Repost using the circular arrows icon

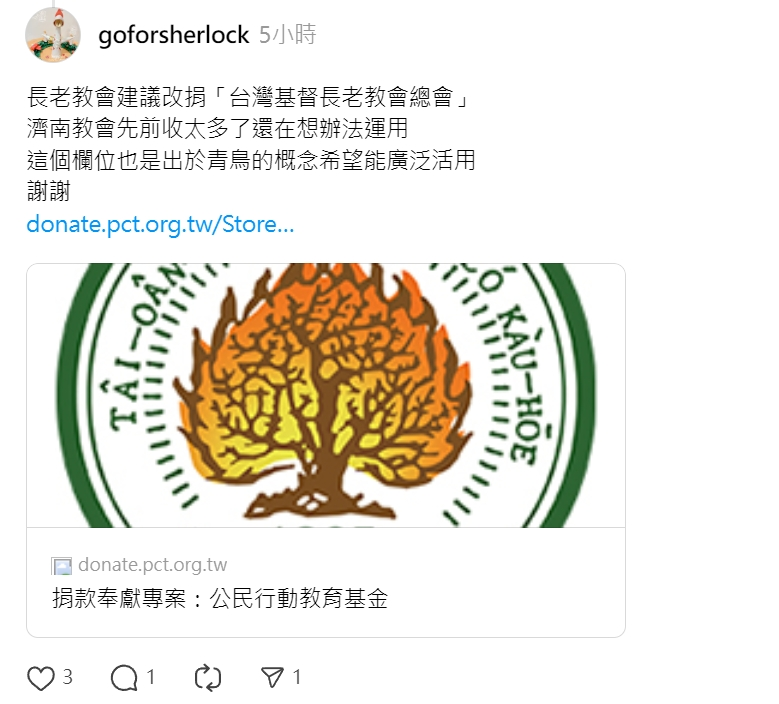[x=208, y=678]
